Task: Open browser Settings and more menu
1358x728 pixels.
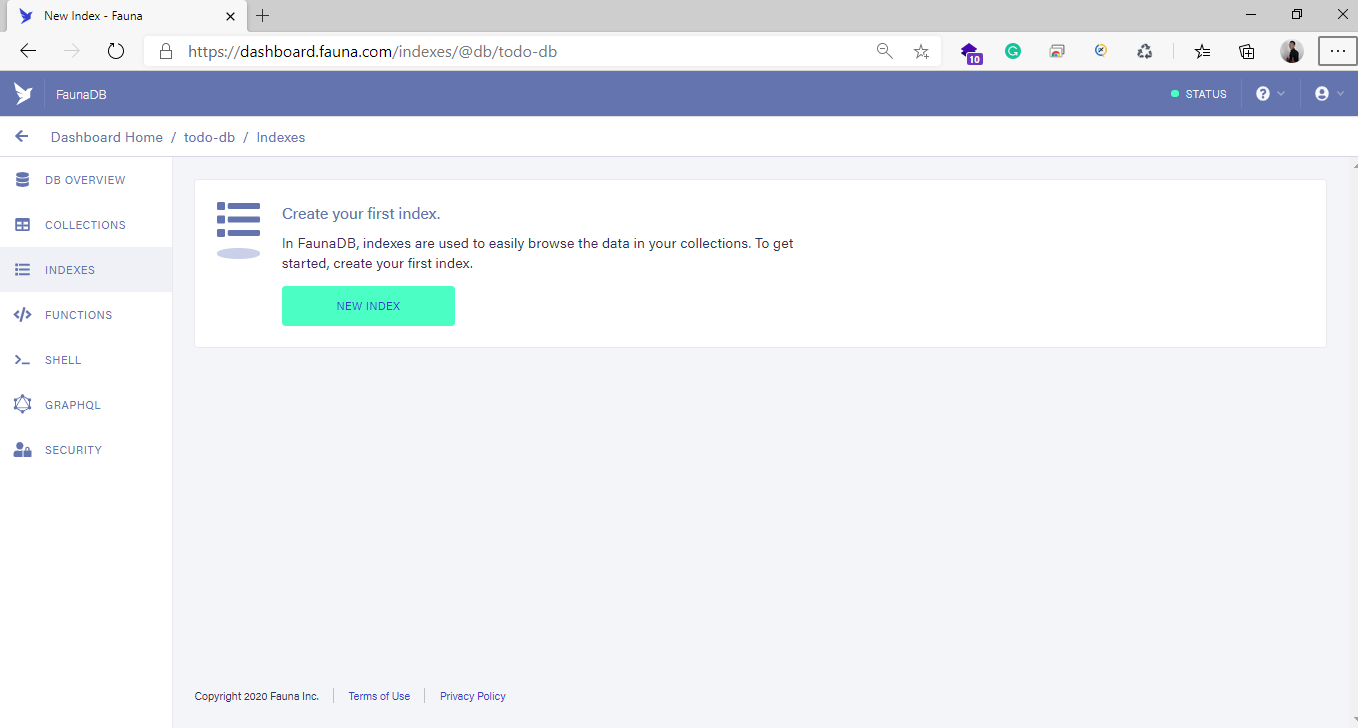Action: coord(1337,51)
